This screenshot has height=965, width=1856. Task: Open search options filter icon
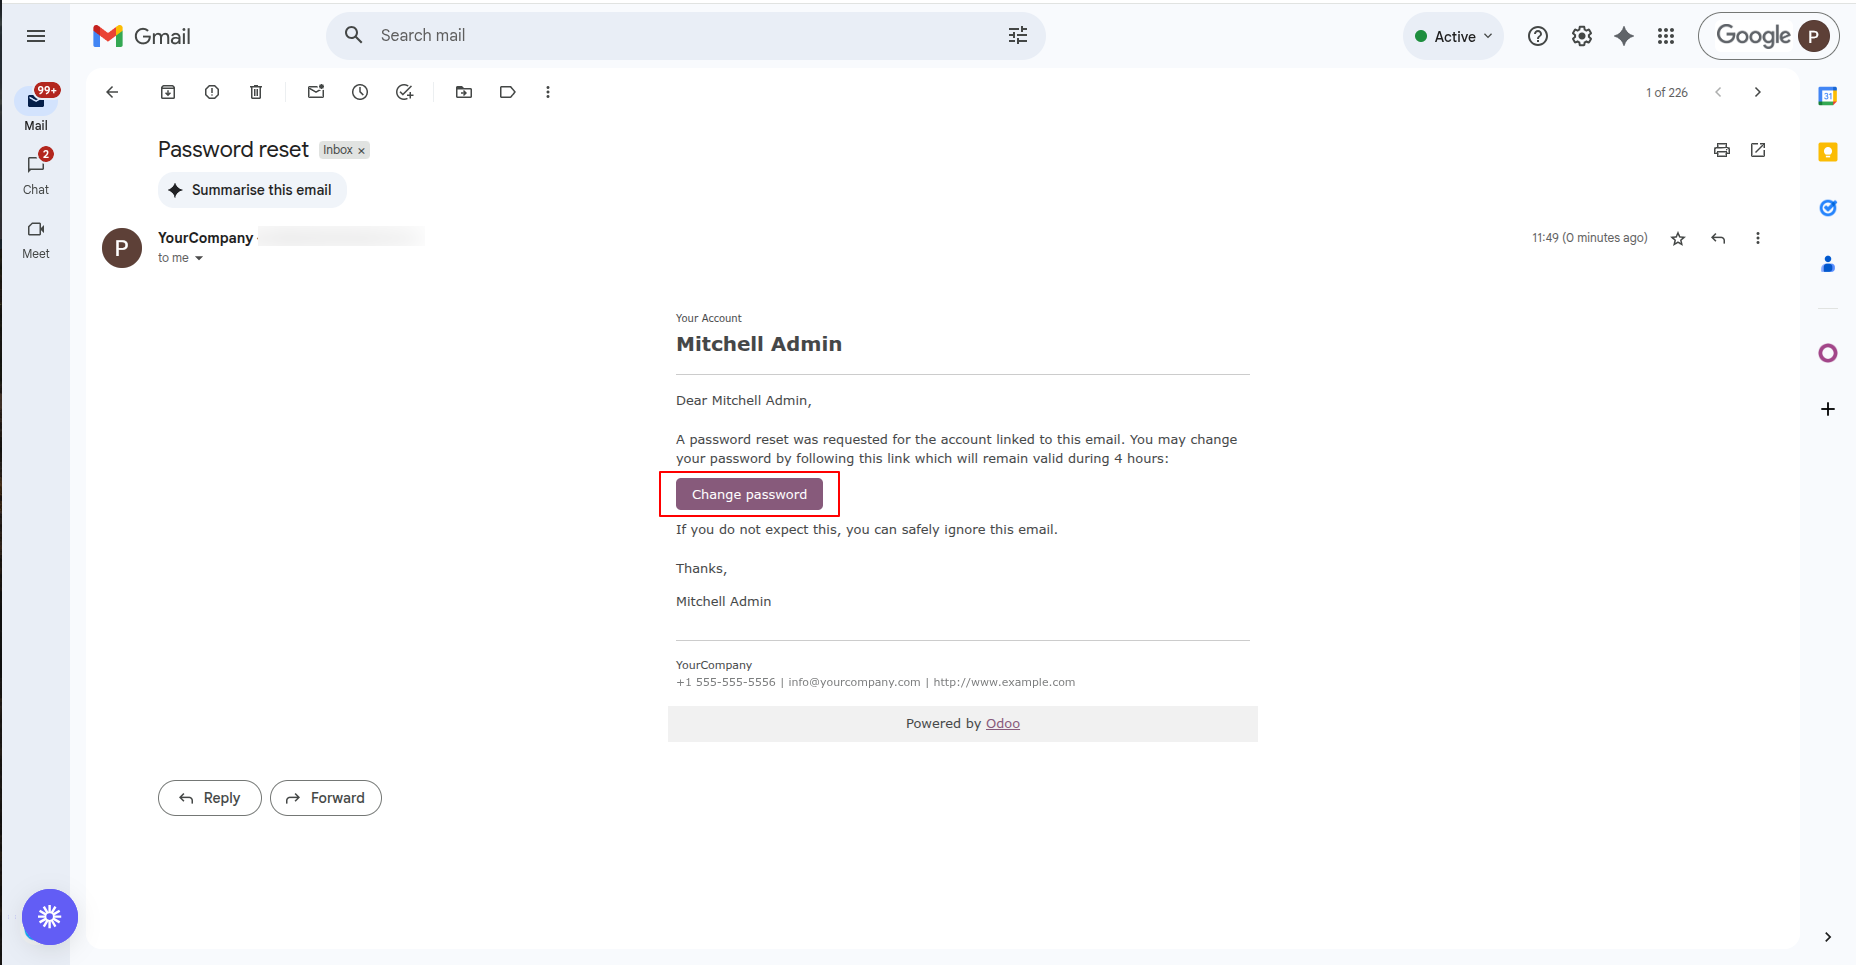[x=1018, y=36]
